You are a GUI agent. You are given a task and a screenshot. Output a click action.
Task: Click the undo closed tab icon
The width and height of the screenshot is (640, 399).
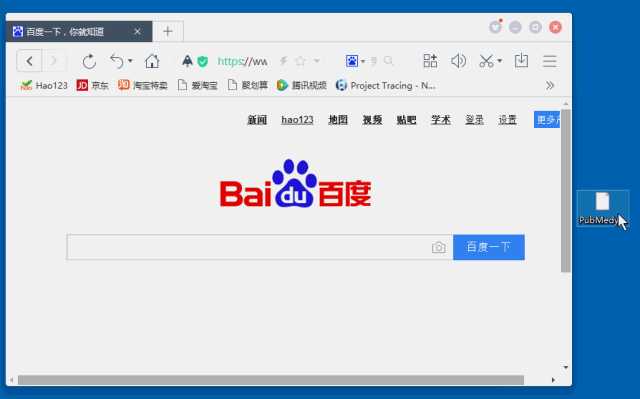tap(117, 61)
